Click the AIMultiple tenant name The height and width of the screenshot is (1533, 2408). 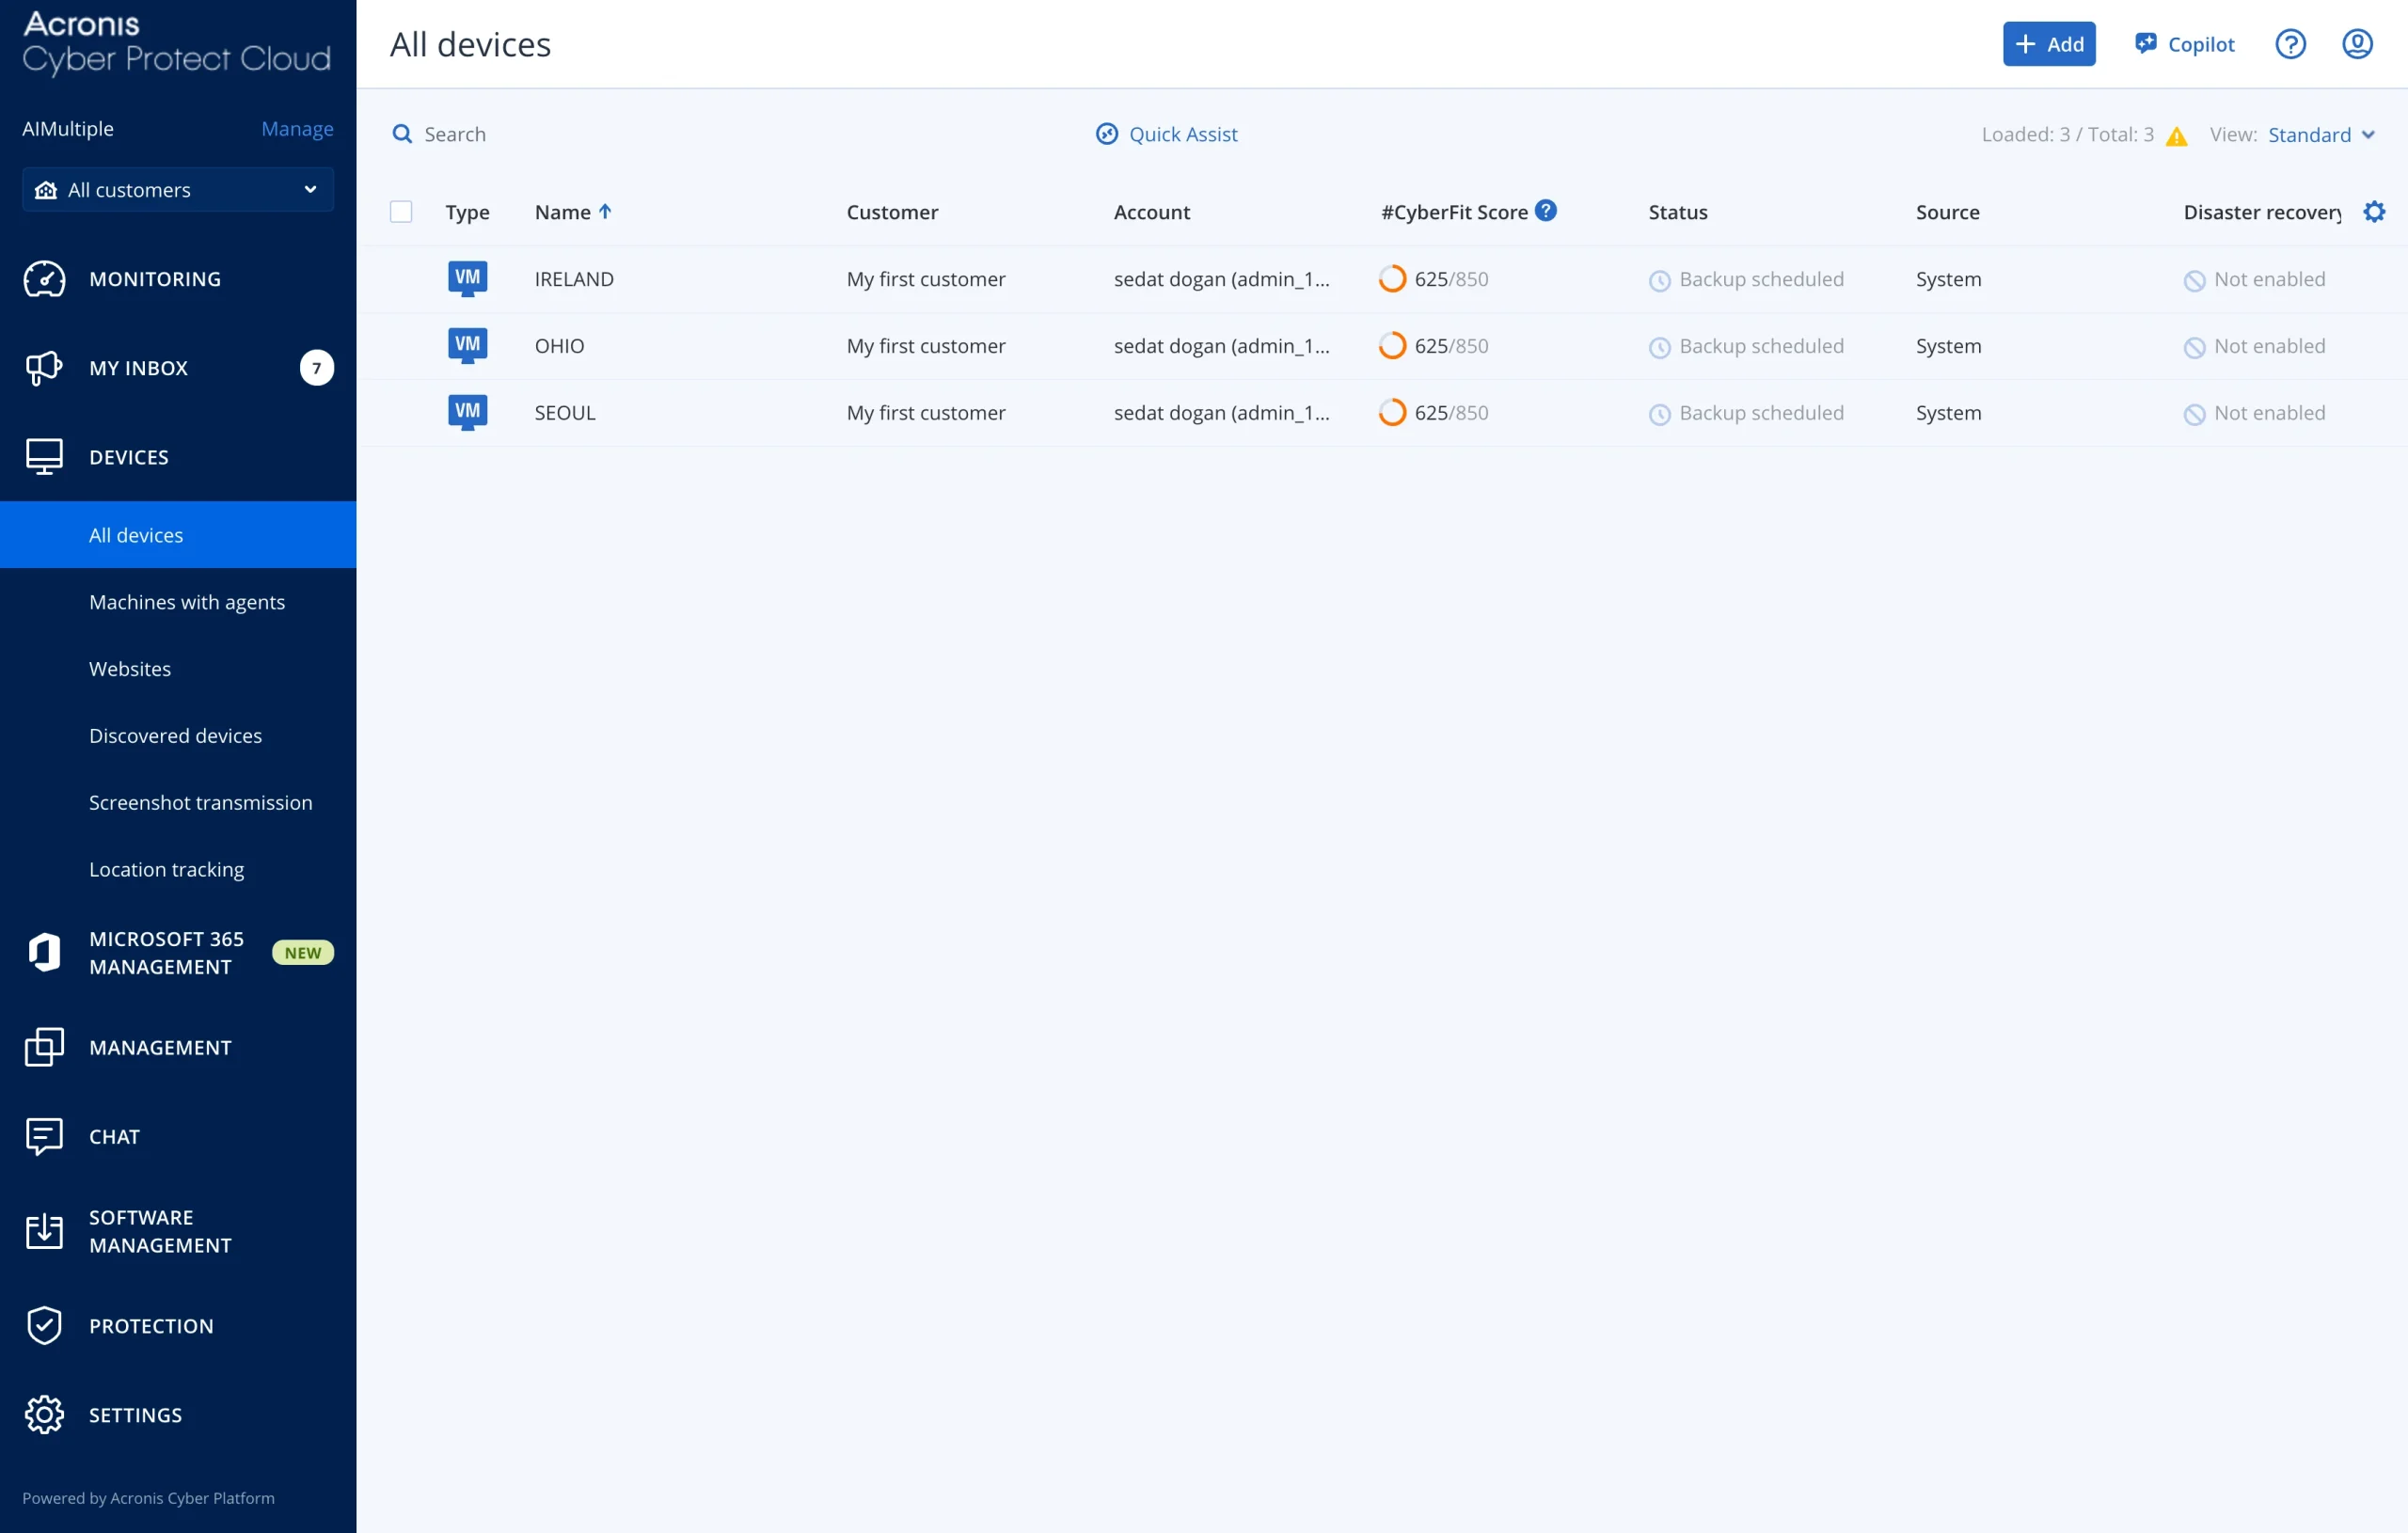pos(68,129)
